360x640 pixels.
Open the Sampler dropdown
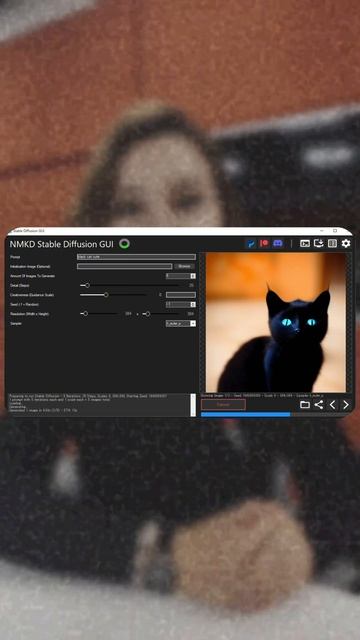pyautogui.click(x=180, y=324)
